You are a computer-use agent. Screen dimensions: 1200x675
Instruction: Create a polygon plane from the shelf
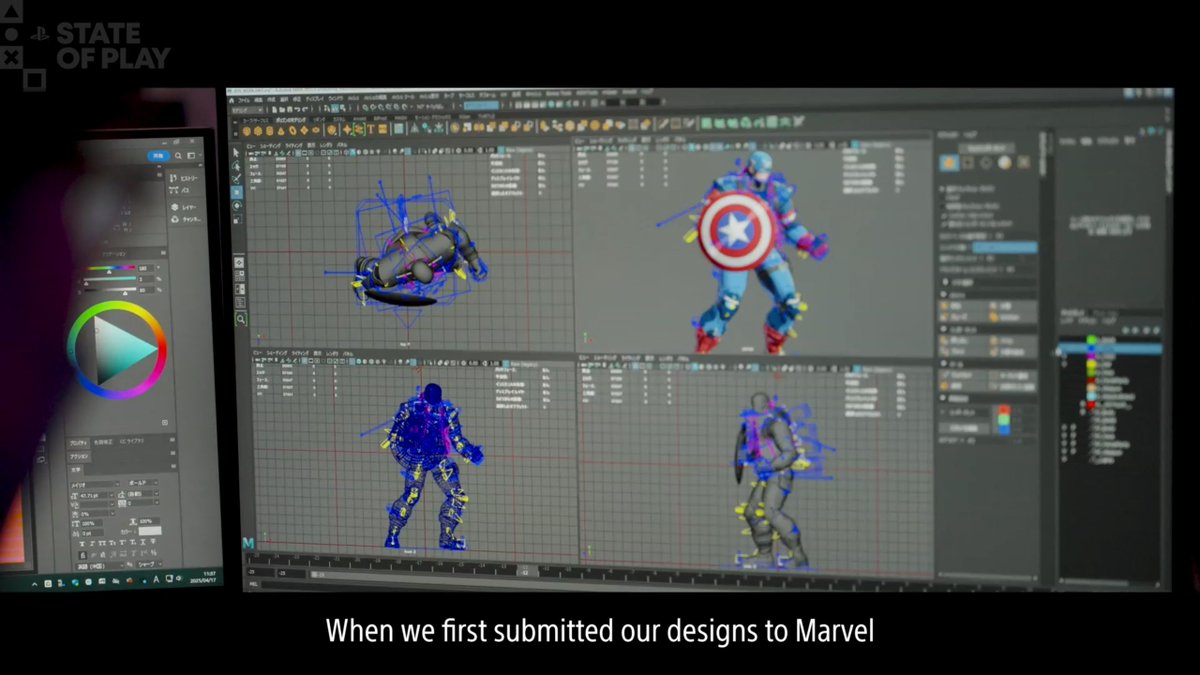pos(304,130)
